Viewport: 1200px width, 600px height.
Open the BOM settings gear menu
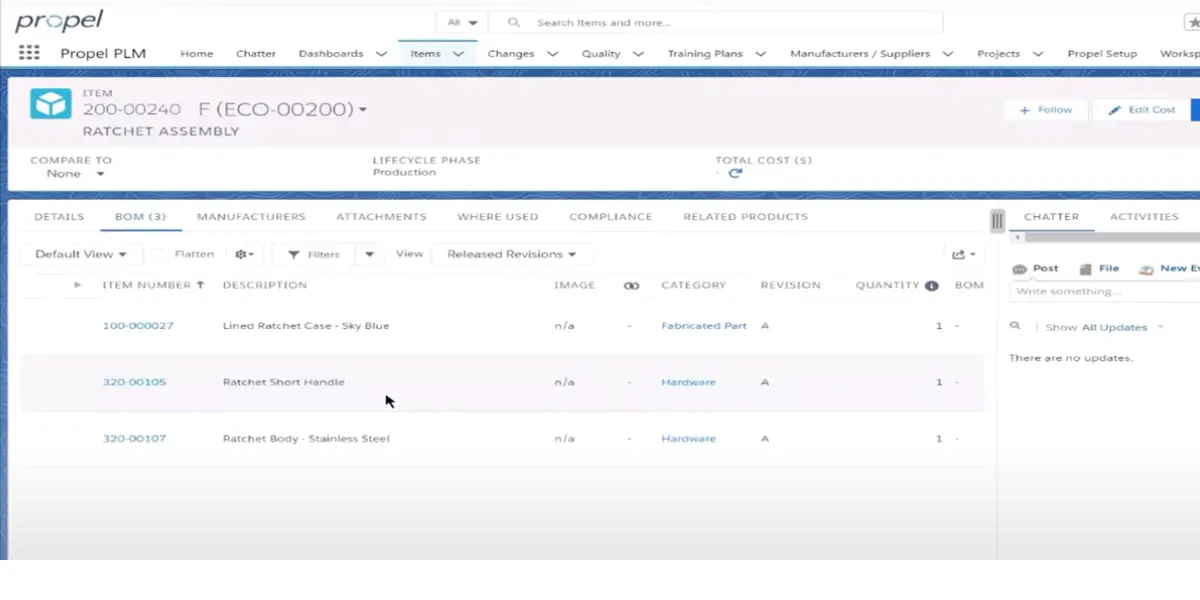click(x=245, y=254)
